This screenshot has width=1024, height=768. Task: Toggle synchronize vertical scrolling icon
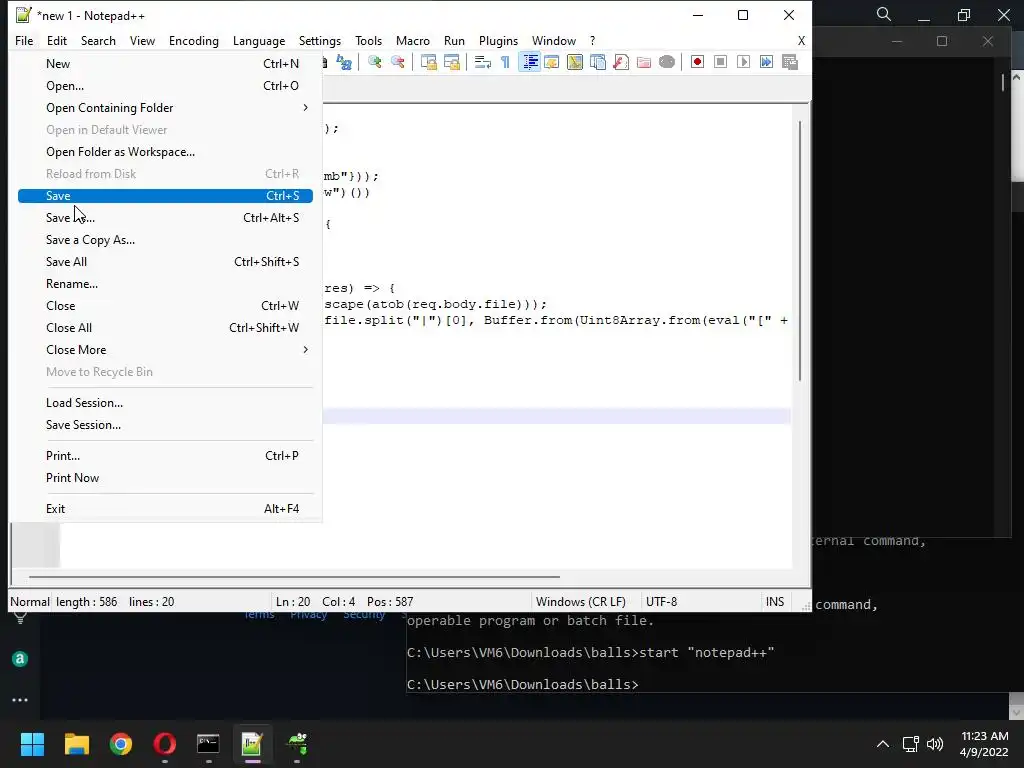(428, 62)
